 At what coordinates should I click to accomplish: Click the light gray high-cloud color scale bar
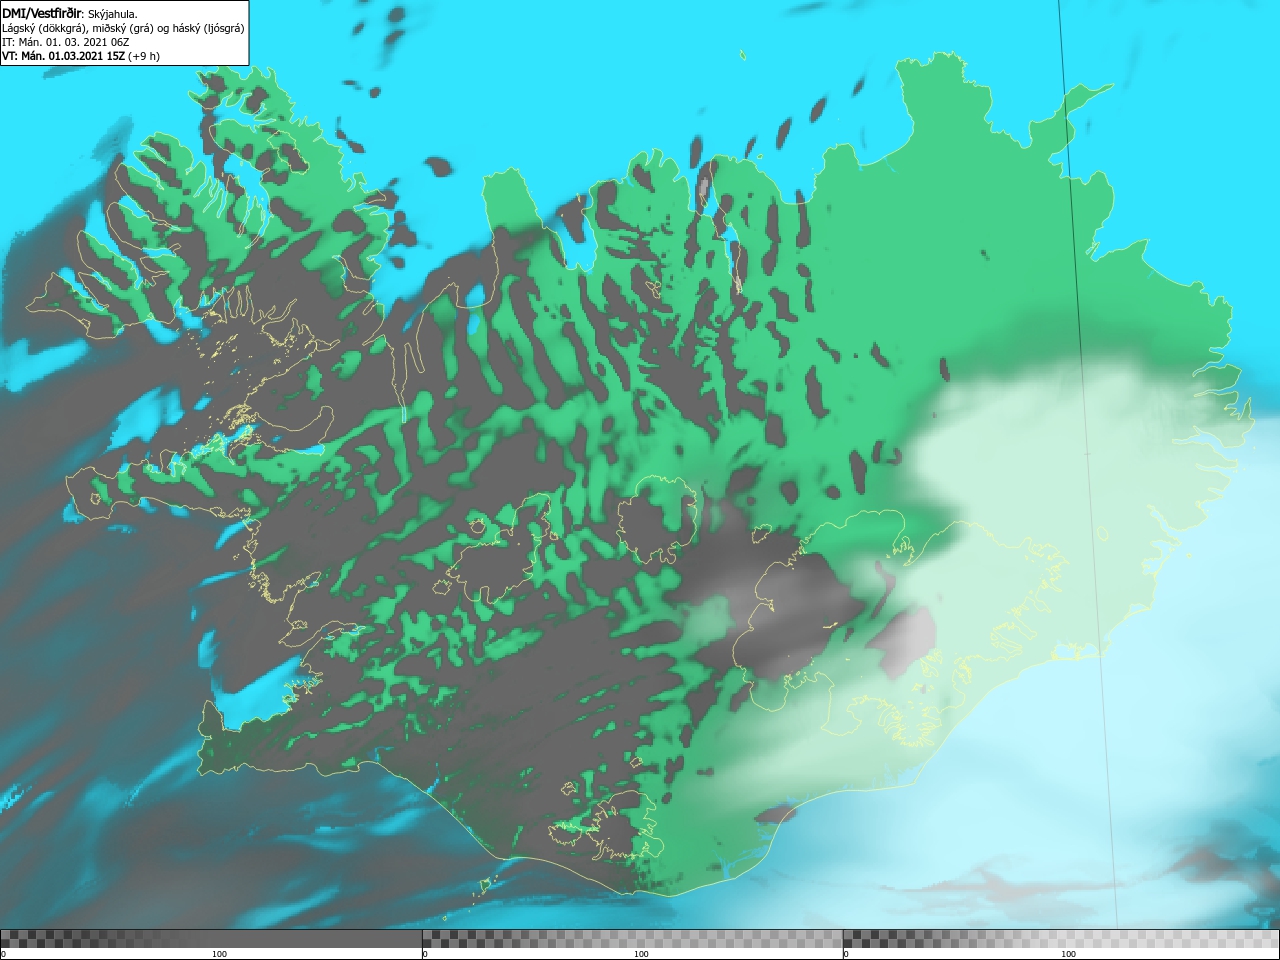pos(1061,939)
